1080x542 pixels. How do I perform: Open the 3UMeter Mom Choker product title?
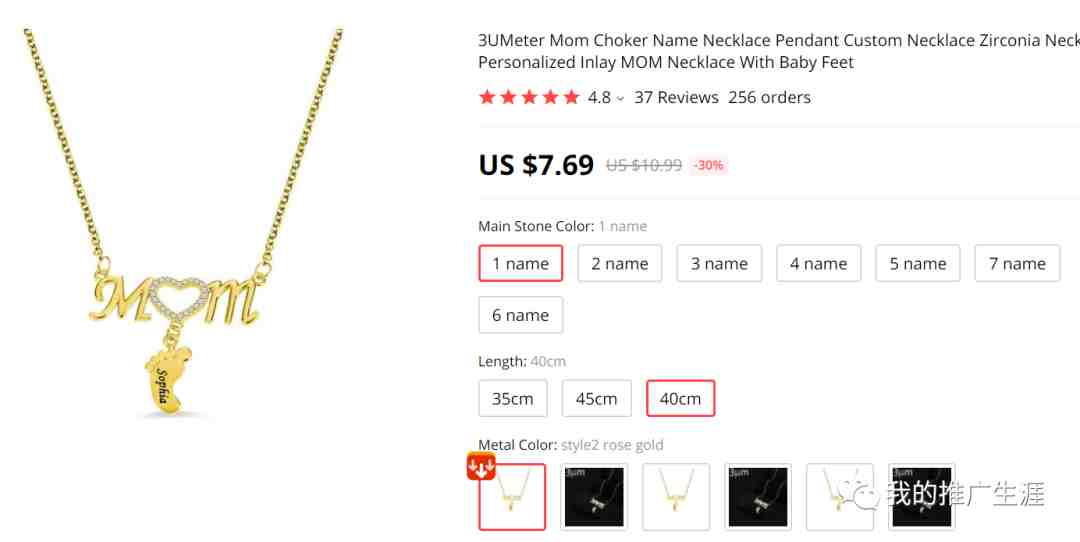click(778, 51)
